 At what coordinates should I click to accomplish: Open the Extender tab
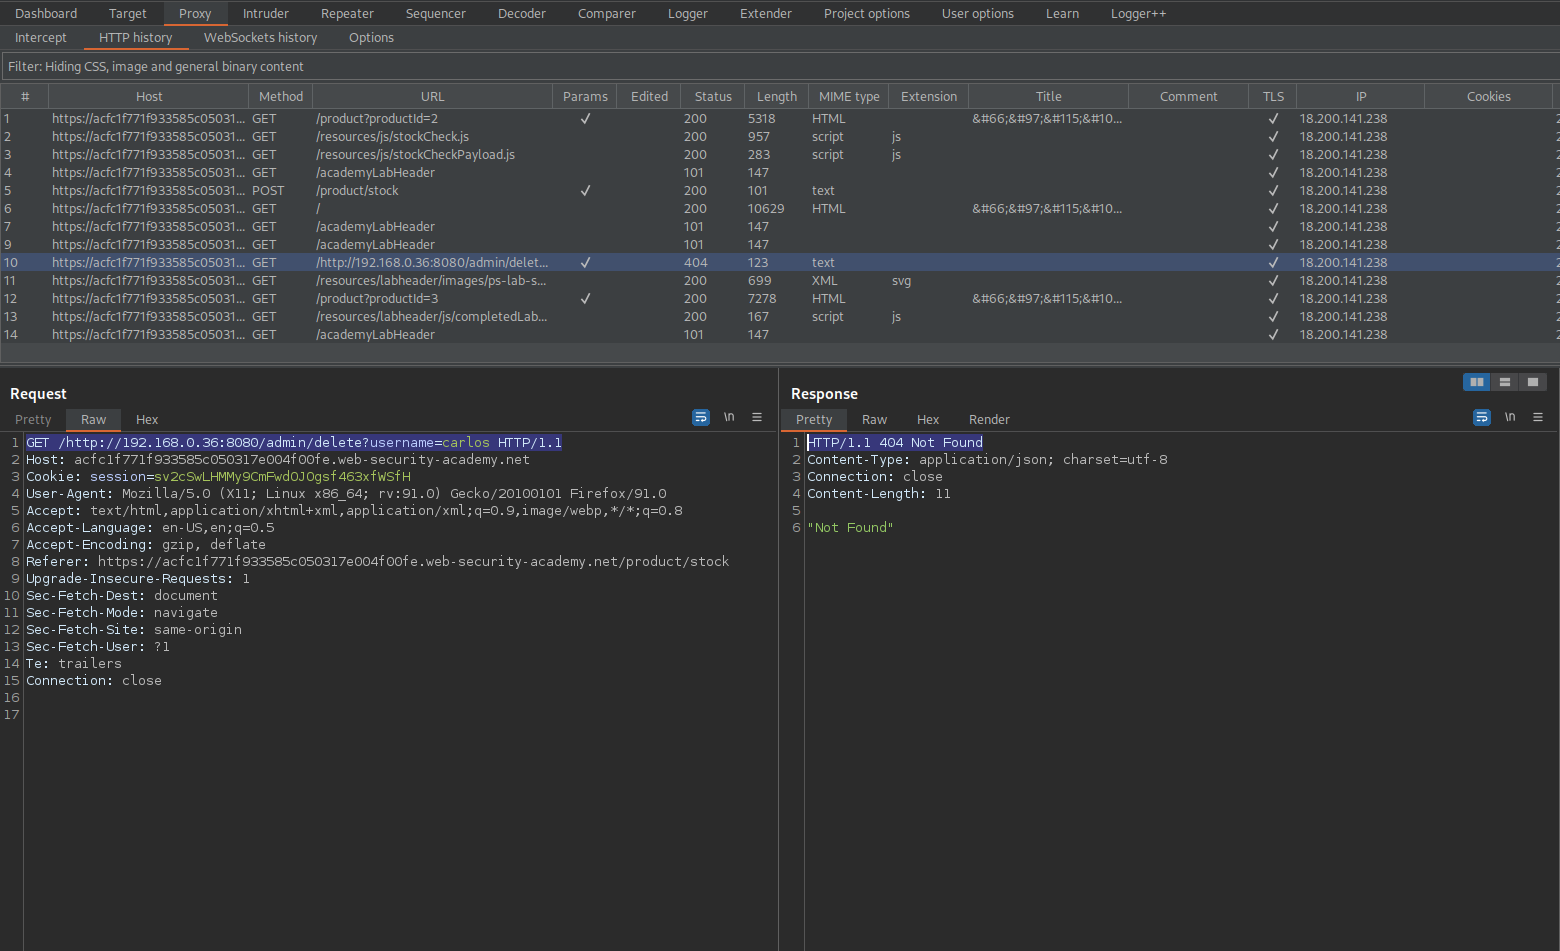(x=766, y=13)
